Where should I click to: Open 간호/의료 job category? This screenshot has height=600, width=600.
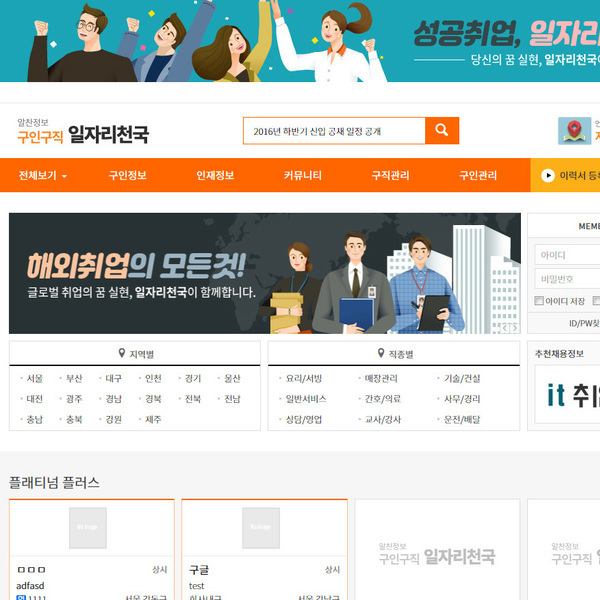(x=383, y=399)
